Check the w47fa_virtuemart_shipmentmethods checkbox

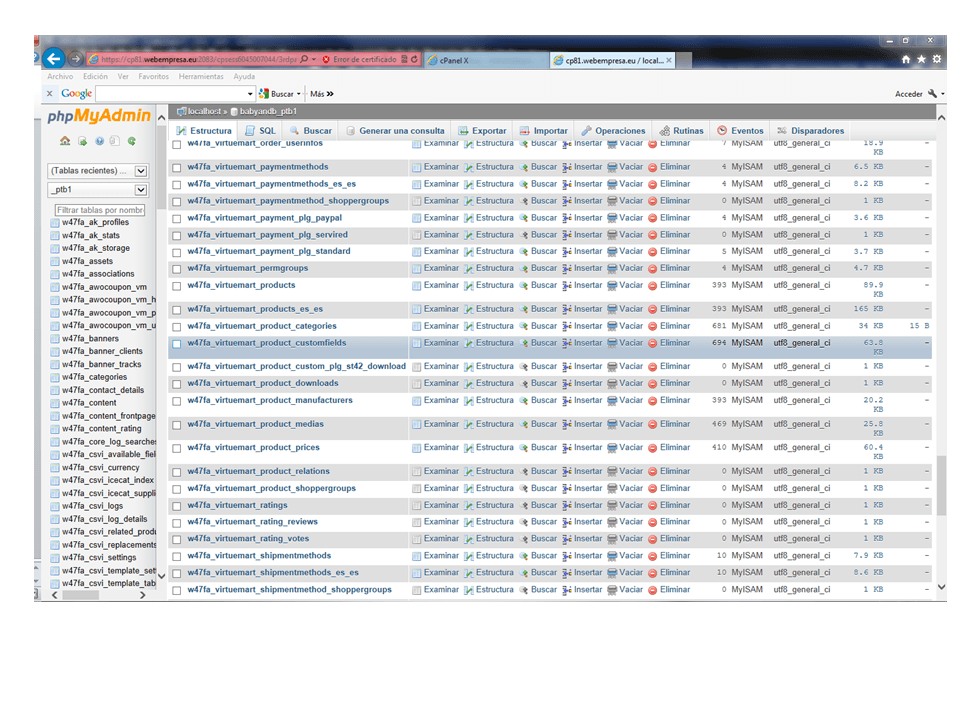tap(177, 557)
